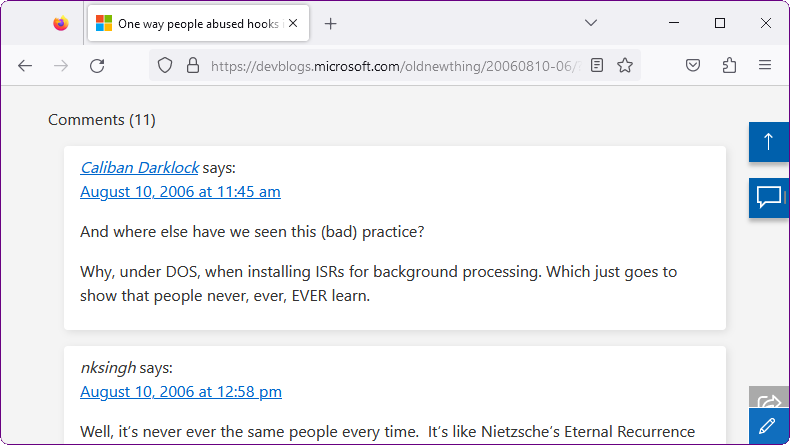Click 'Why, under DOS, when installing ISRs' paragraph
The width and height of the screenshot is (790, 445).
(x=378, y=284)
